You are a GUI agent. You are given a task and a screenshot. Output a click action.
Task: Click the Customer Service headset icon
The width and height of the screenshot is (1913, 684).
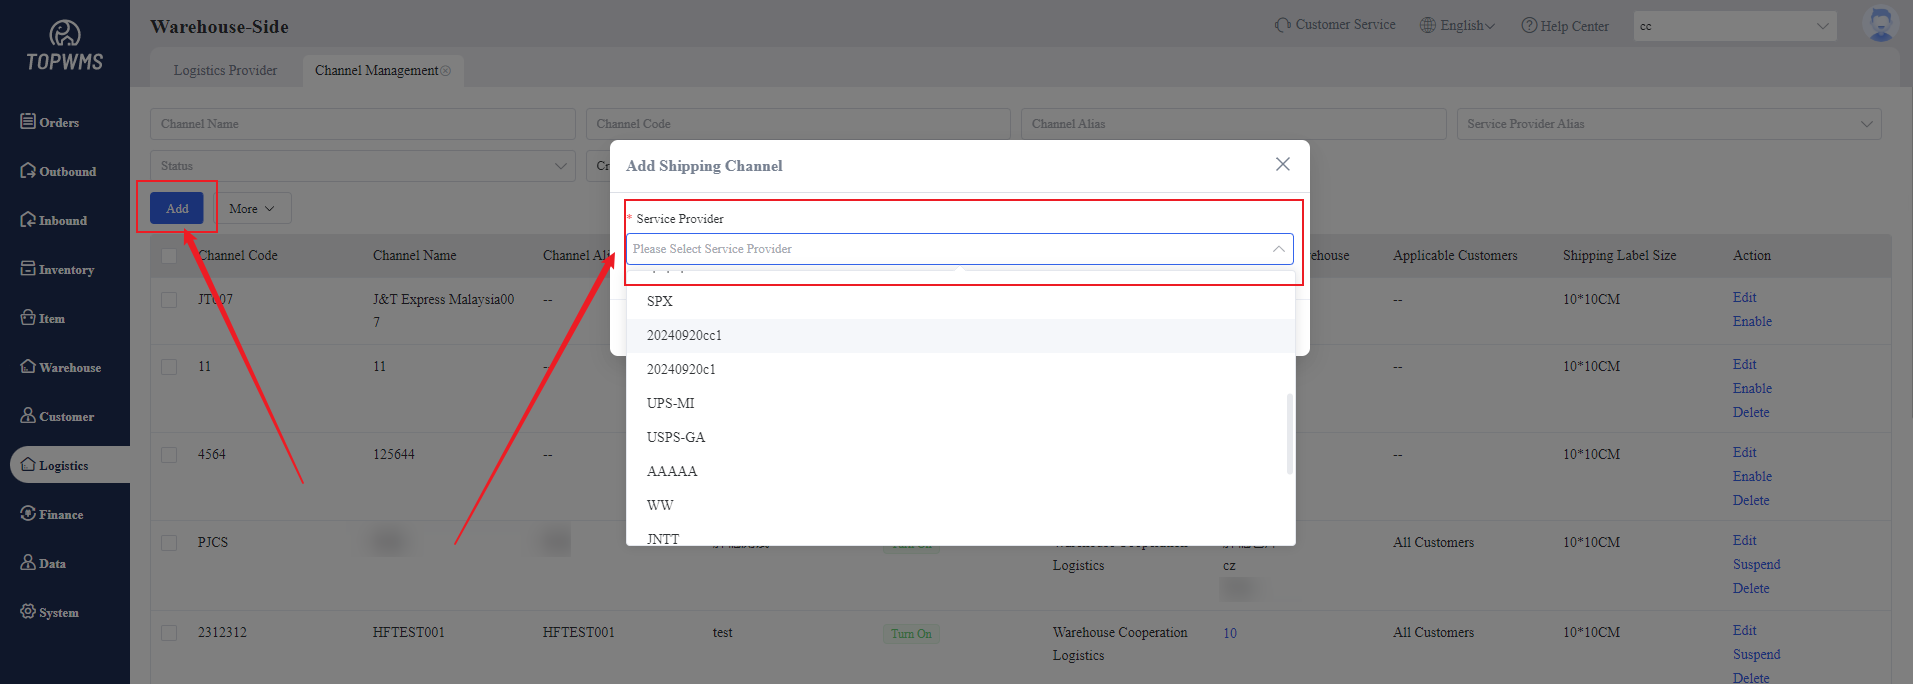pyautogui.click(x=1283, y=25)
